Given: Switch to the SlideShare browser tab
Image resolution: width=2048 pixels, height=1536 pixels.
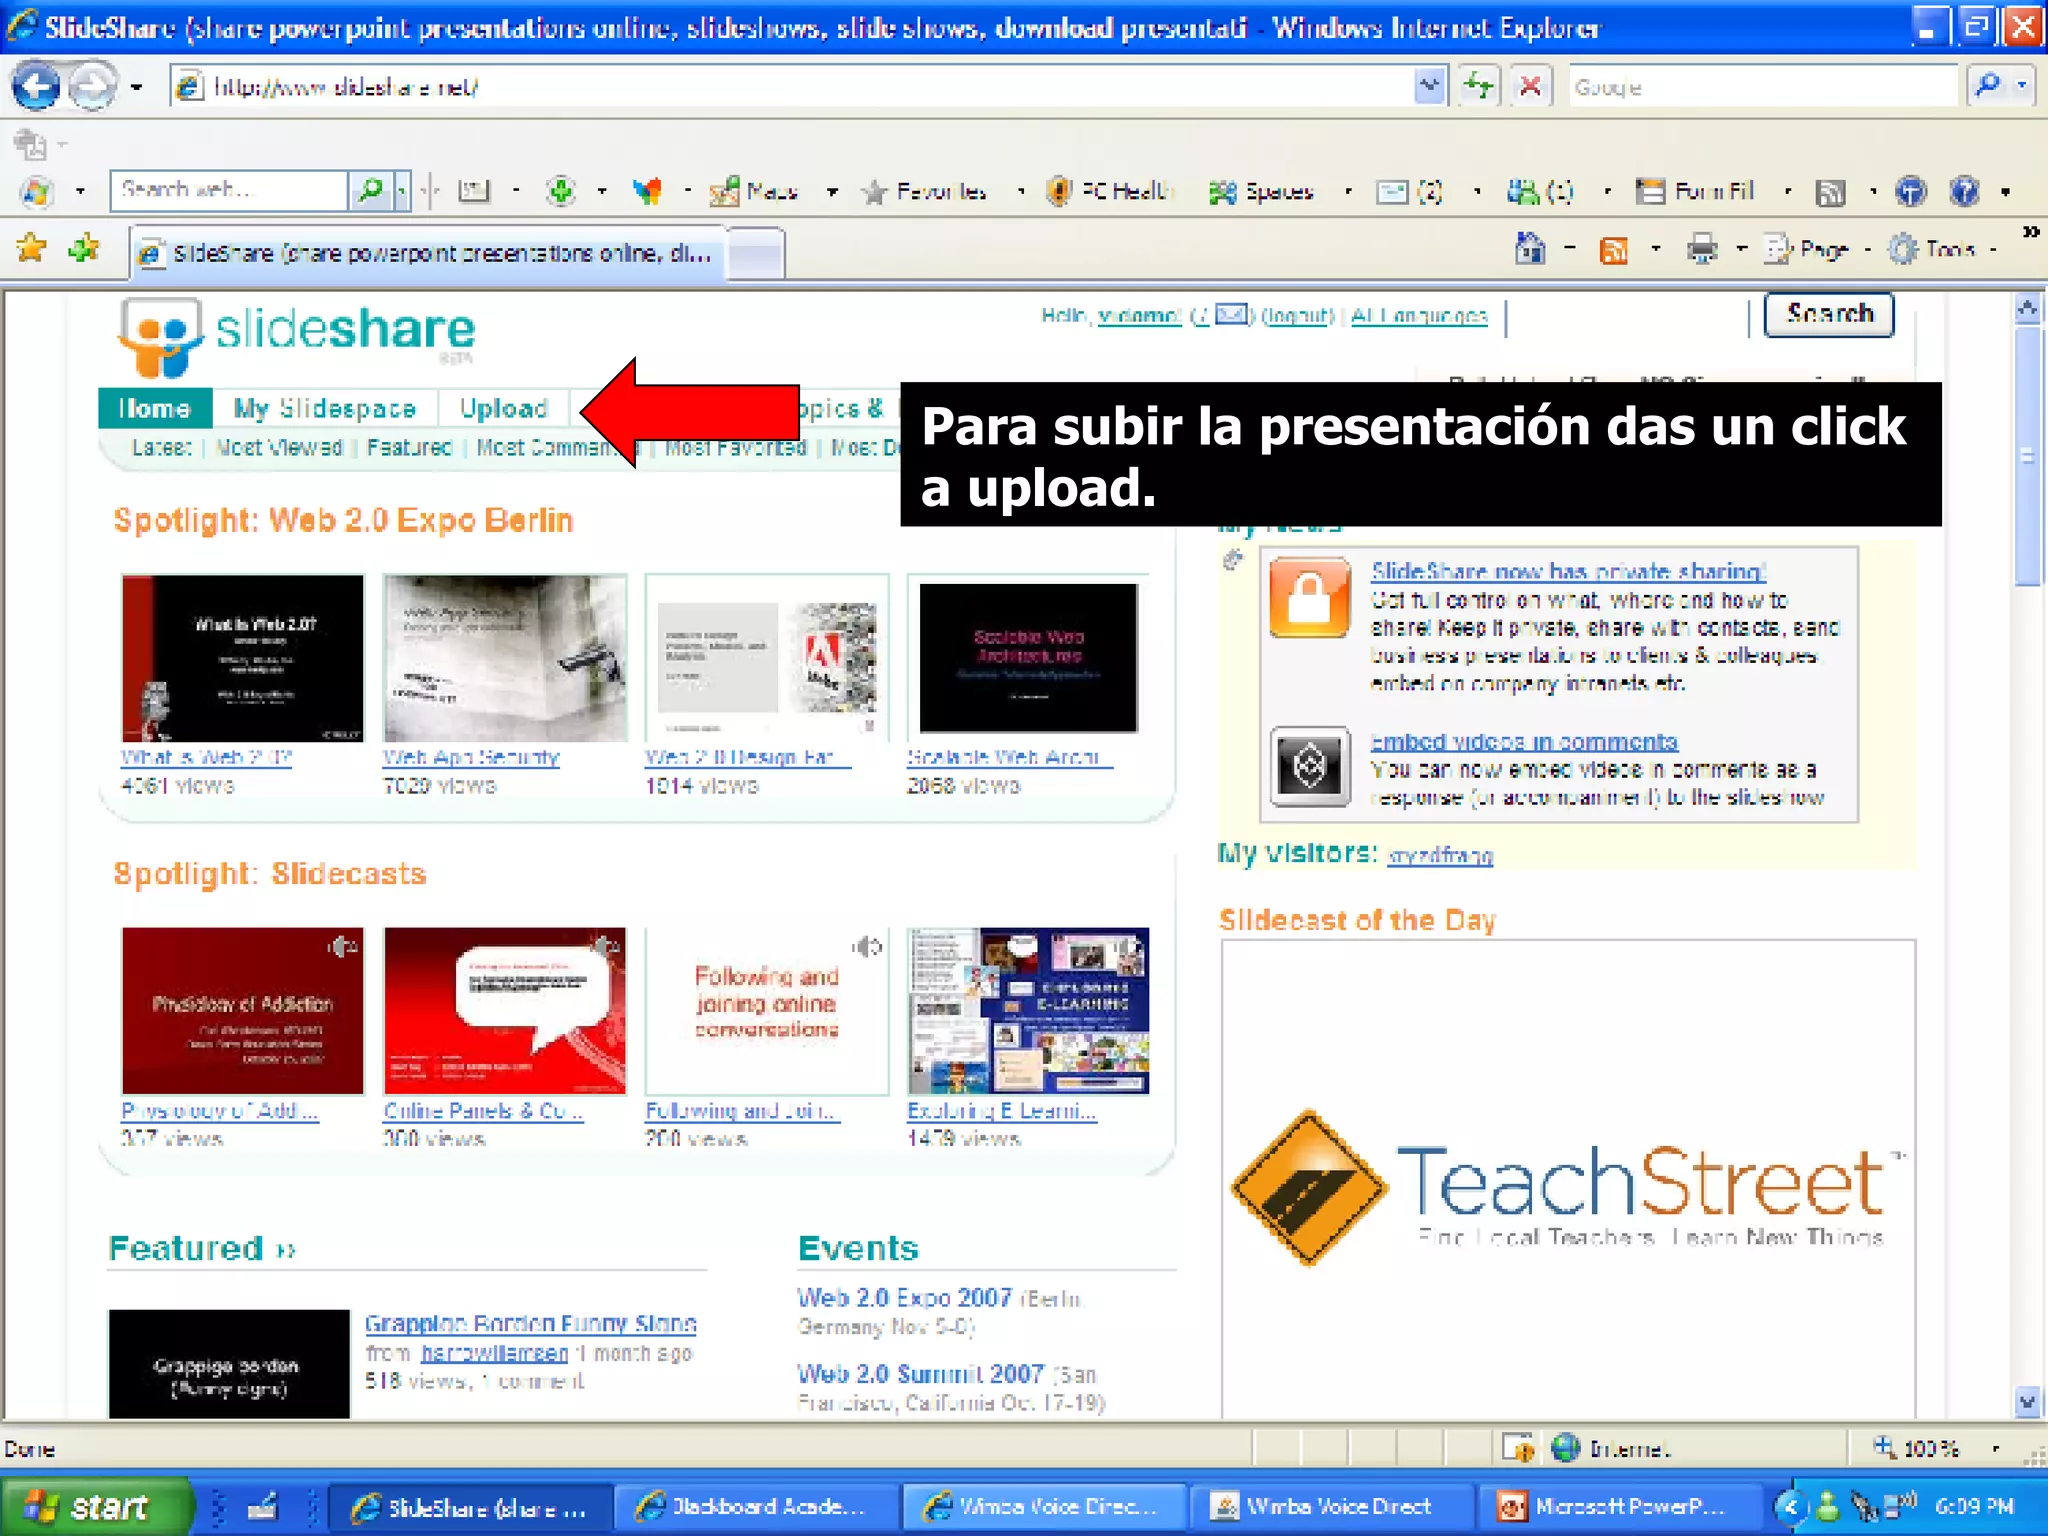Looking at the screenshot, I should click(428, 253).
